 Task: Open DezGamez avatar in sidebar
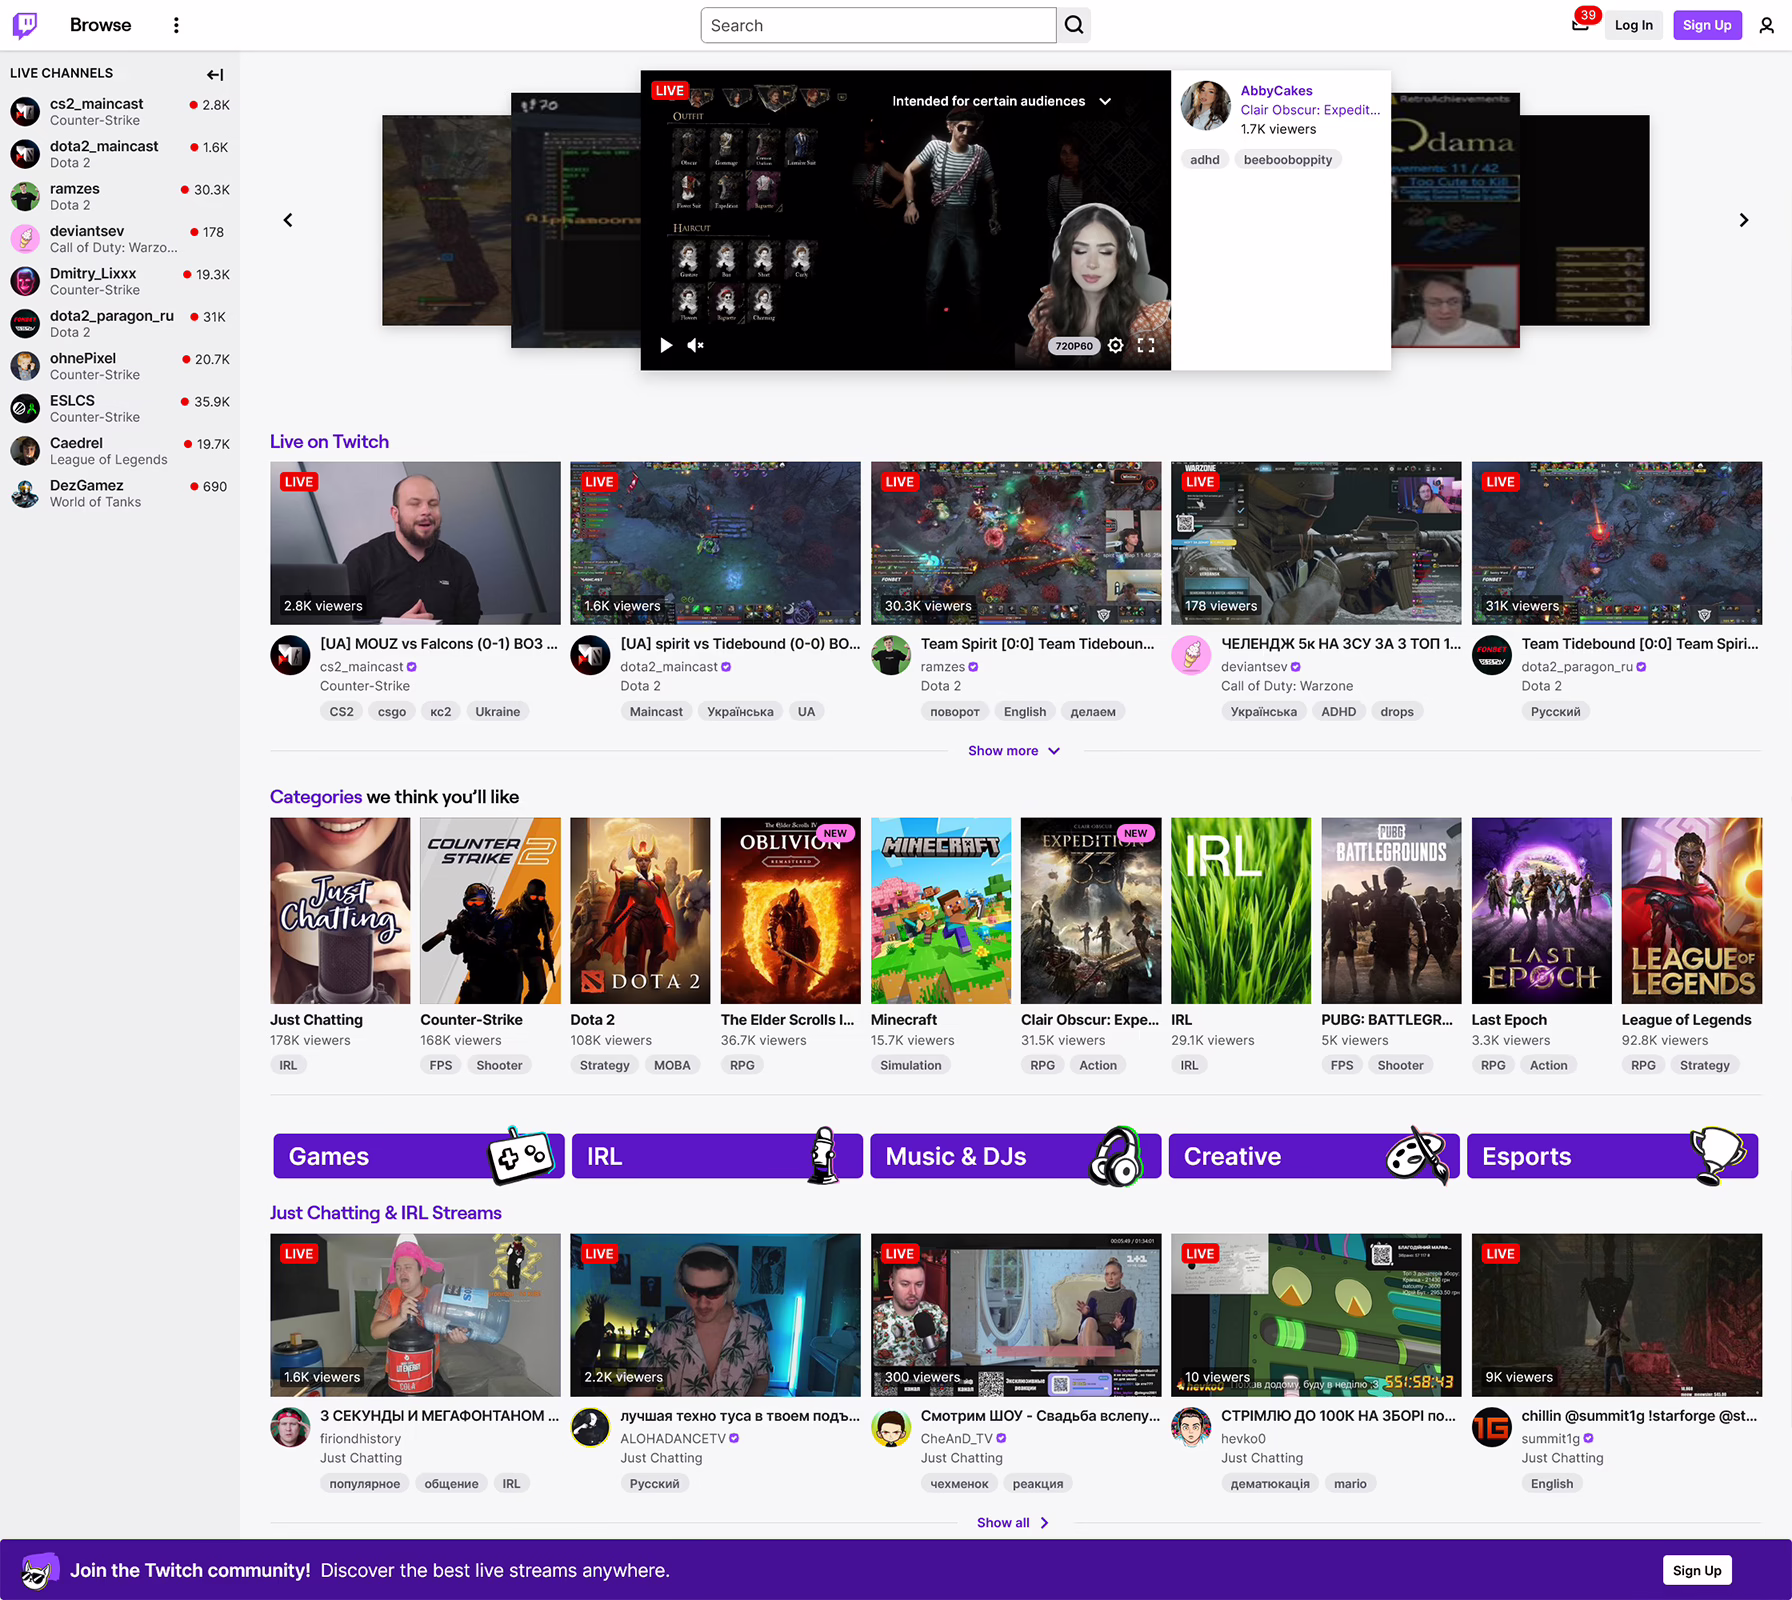(x=25, y=493)
